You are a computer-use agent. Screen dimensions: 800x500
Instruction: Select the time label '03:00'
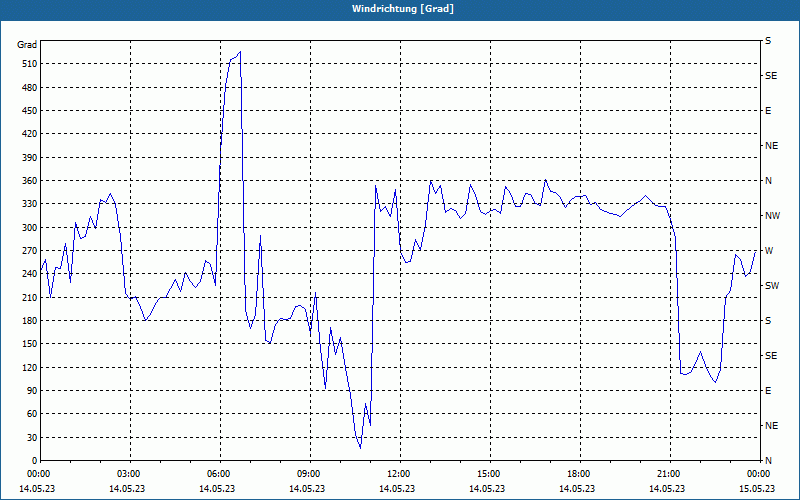127,473
